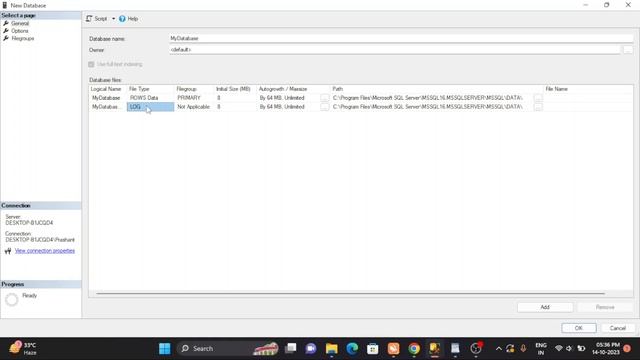Open the LOG file type cell dropdown
Image resolution: width=640 pixels, height=360 pixels.
pos(150,107)
